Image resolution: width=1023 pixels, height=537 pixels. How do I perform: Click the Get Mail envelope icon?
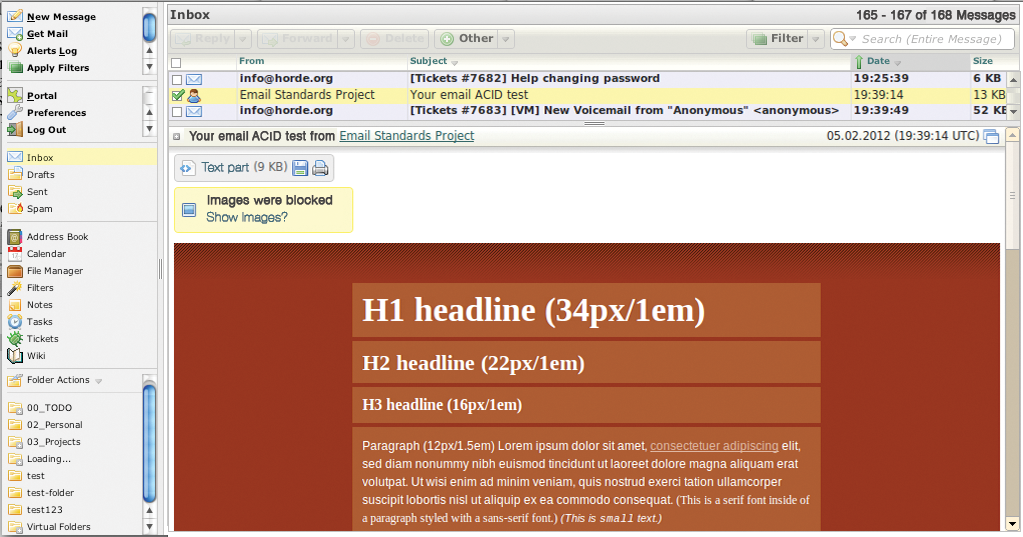click(x=15, y=33)
